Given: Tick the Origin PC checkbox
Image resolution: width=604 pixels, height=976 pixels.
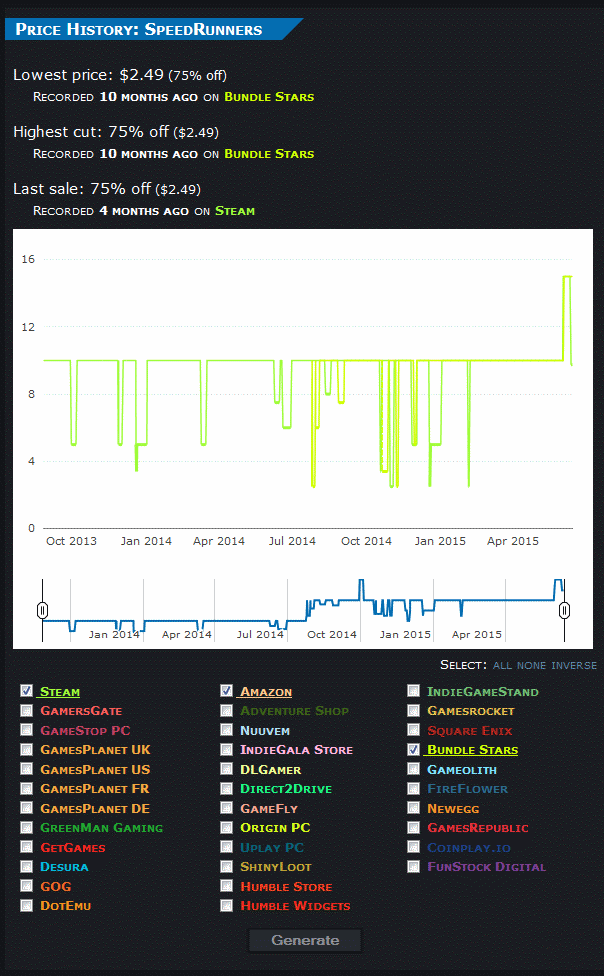Looking at the screenshot, I should pyautogui.click(x=227, y=827).
